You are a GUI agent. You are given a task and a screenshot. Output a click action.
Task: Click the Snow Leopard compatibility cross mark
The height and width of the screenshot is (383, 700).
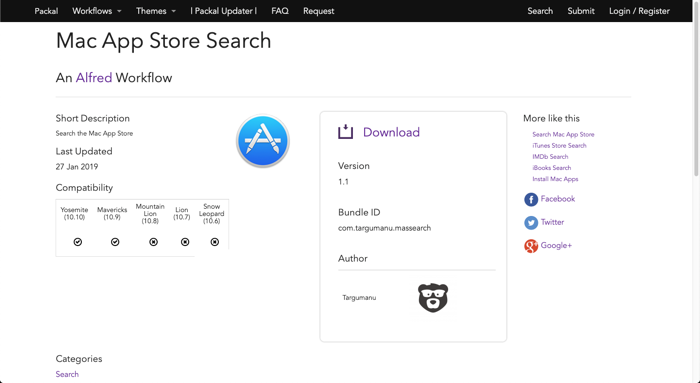pos(215,242)
